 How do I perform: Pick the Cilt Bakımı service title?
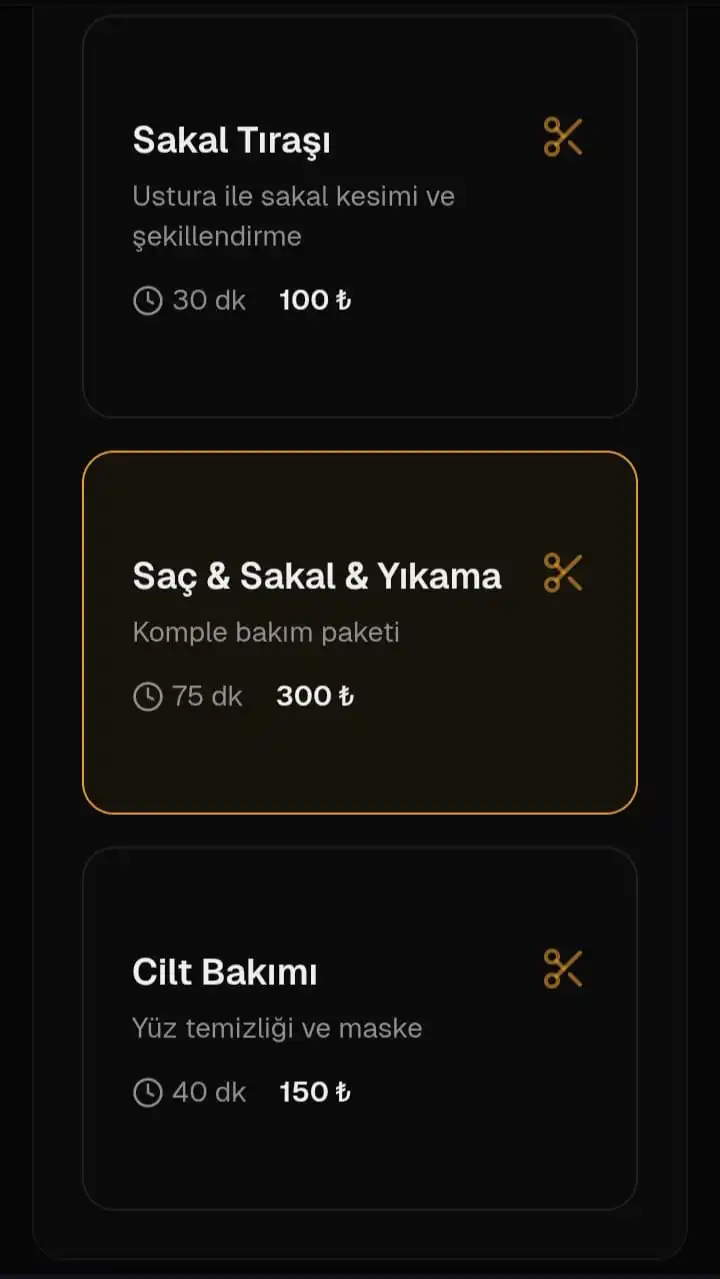tap(224, 972)
